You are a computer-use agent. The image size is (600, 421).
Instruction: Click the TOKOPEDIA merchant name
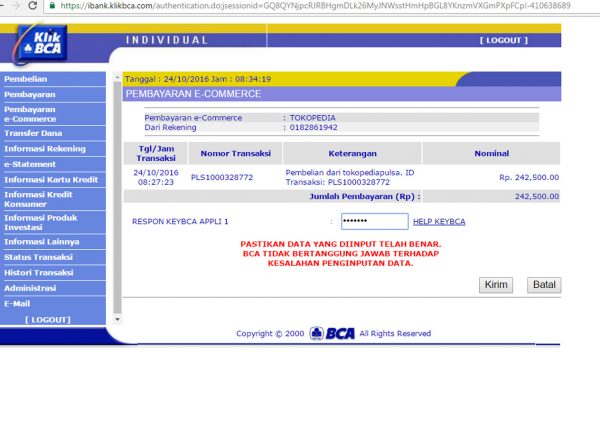tap(313, 118)
